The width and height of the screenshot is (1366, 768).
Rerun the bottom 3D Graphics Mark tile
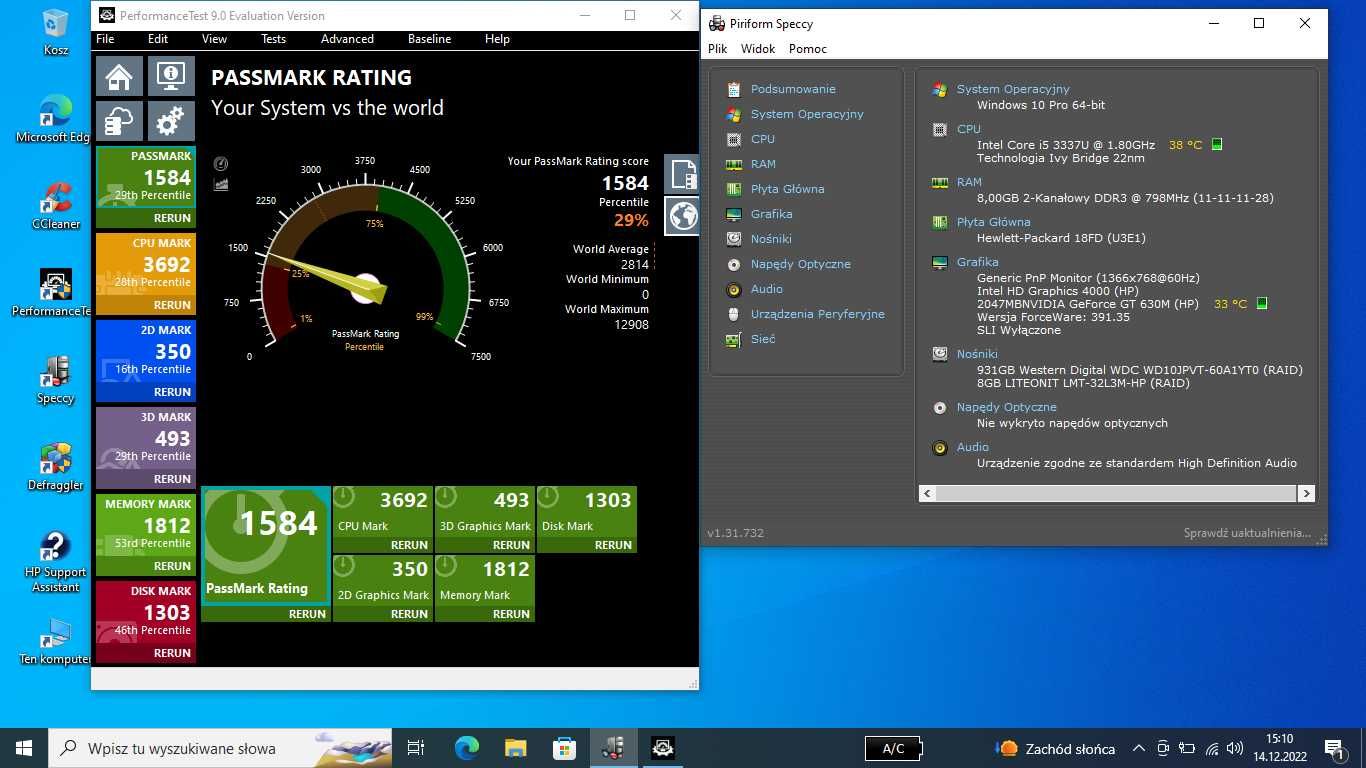(511, 545)
